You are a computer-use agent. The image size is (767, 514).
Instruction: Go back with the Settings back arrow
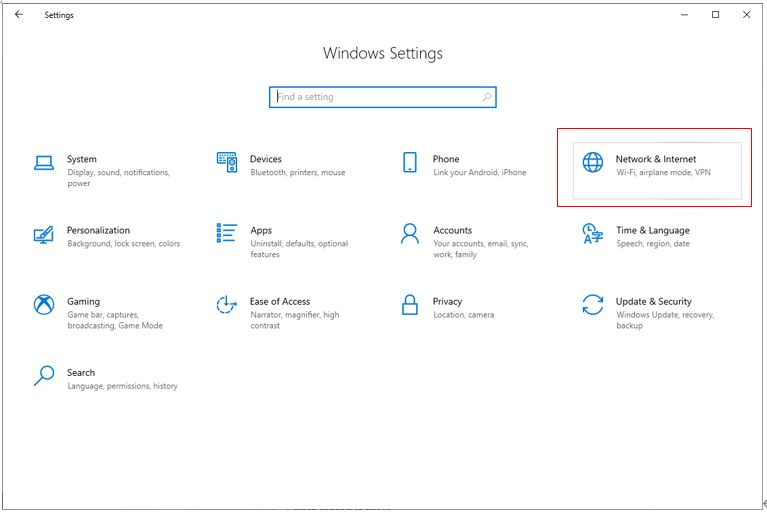[x=19, y=15]
